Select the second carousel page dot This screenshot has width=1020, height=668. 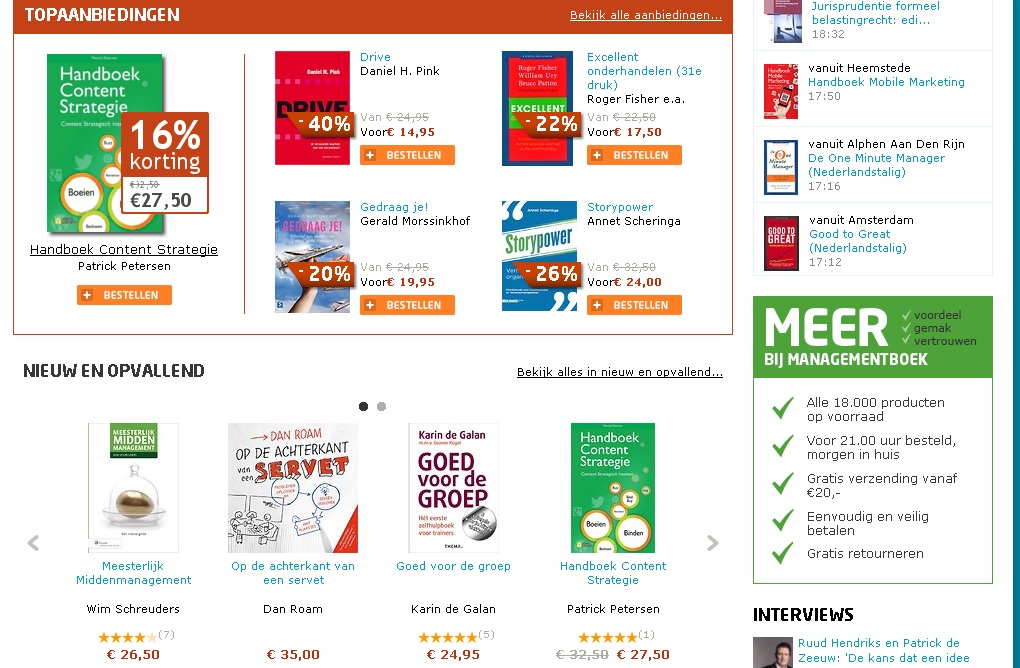381,406
